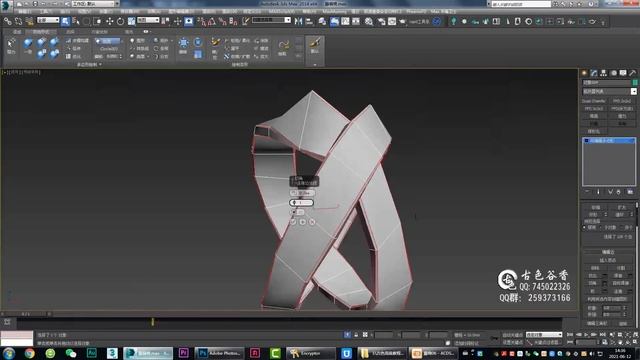Open Edit Named Selection Sets
This screenshot has height=360, width=640.
[x=246, y=21]
